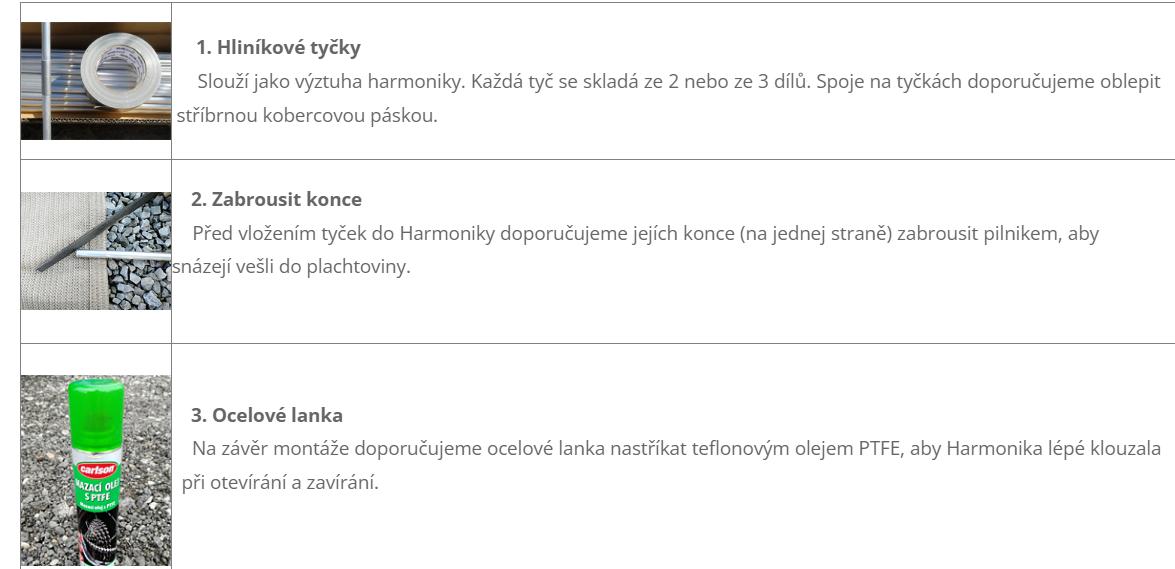Open the Carlson PTFE spray can photo
Image resolution: width=1175 pixels, height=569 pixels.
(x=96, y=470)
